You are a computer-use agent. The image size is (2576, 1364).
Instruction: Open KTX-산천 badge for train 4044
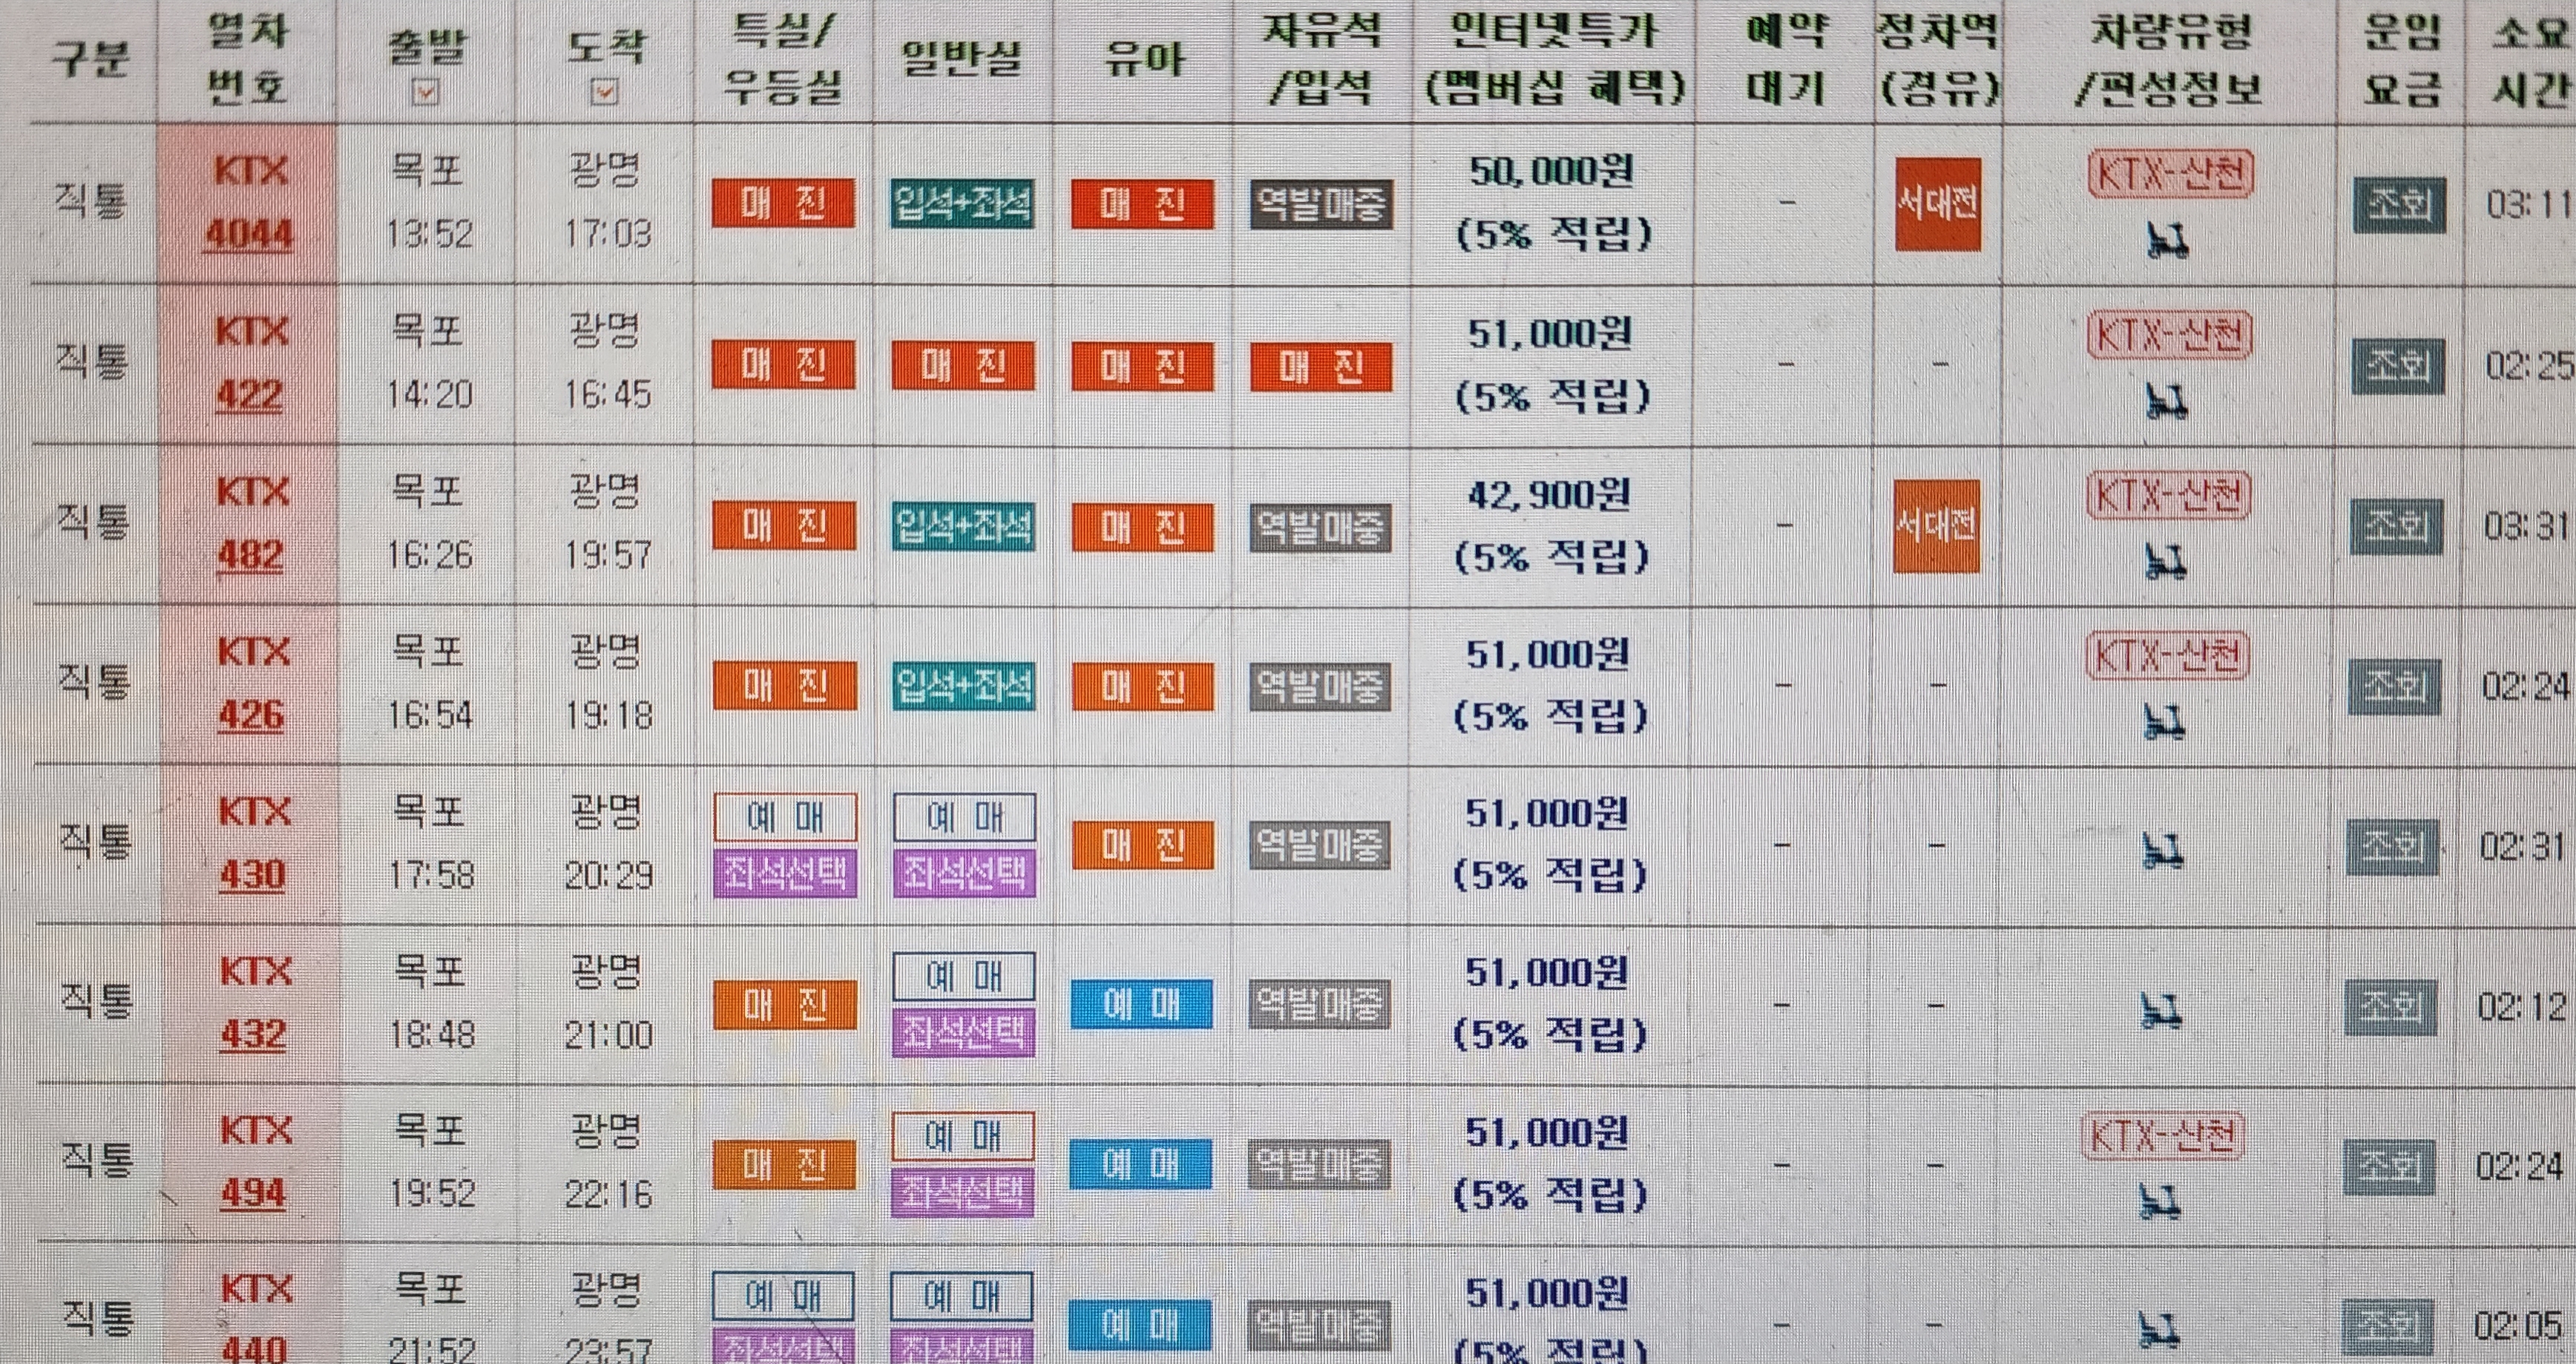tap(2170, 175)
